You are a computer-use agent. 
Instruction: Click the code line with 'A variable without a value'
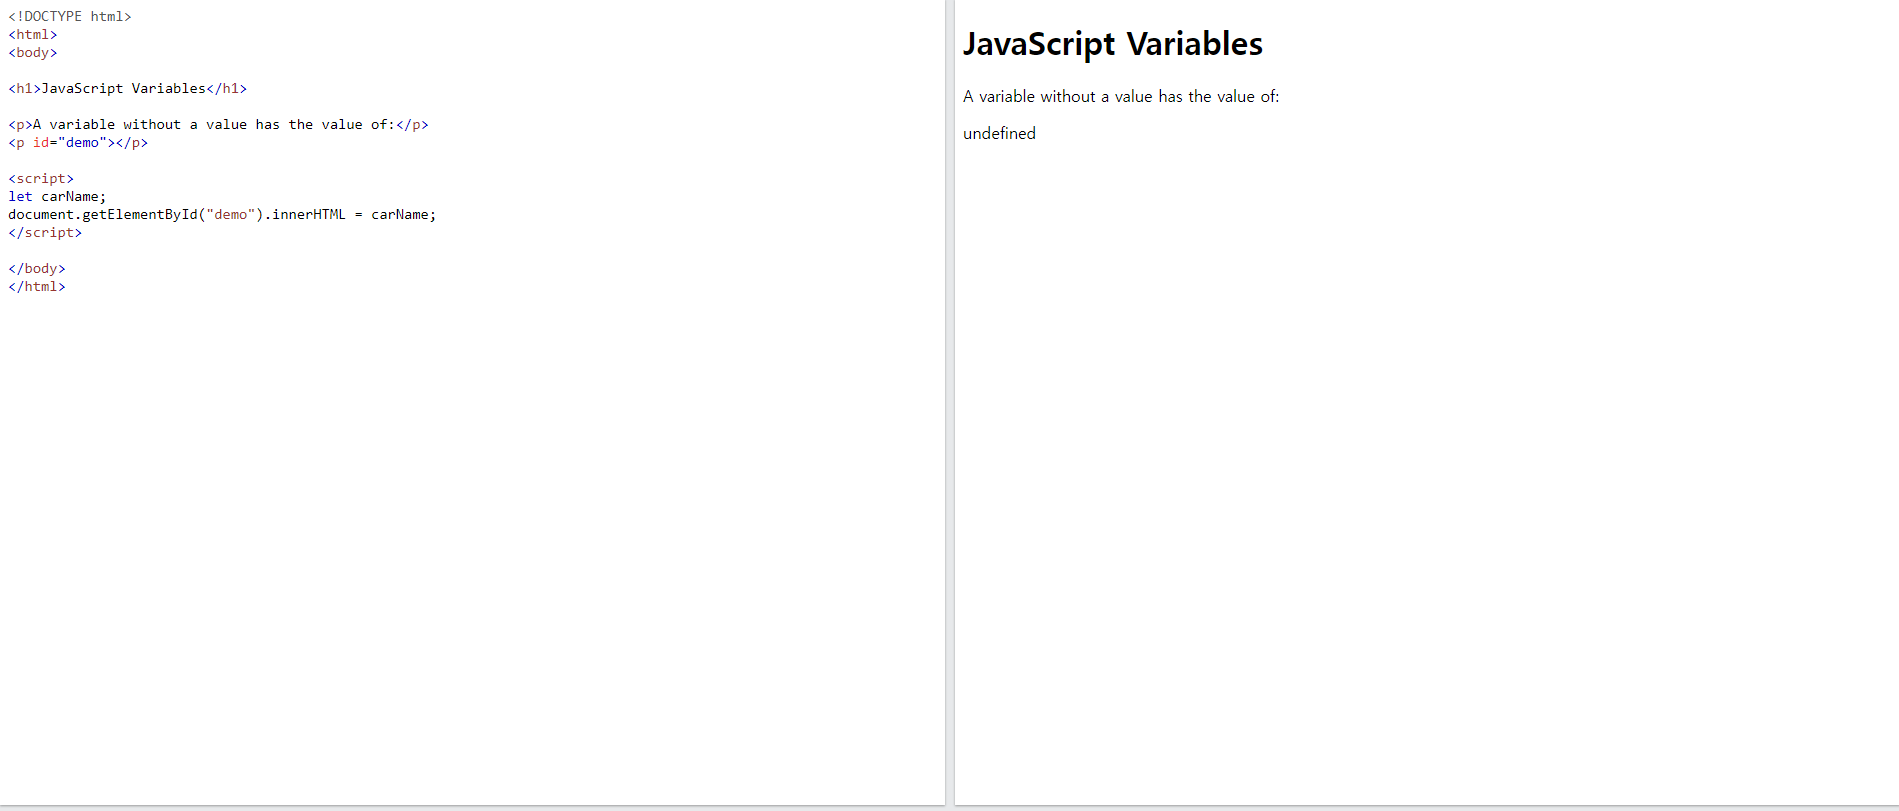point(218,124)
